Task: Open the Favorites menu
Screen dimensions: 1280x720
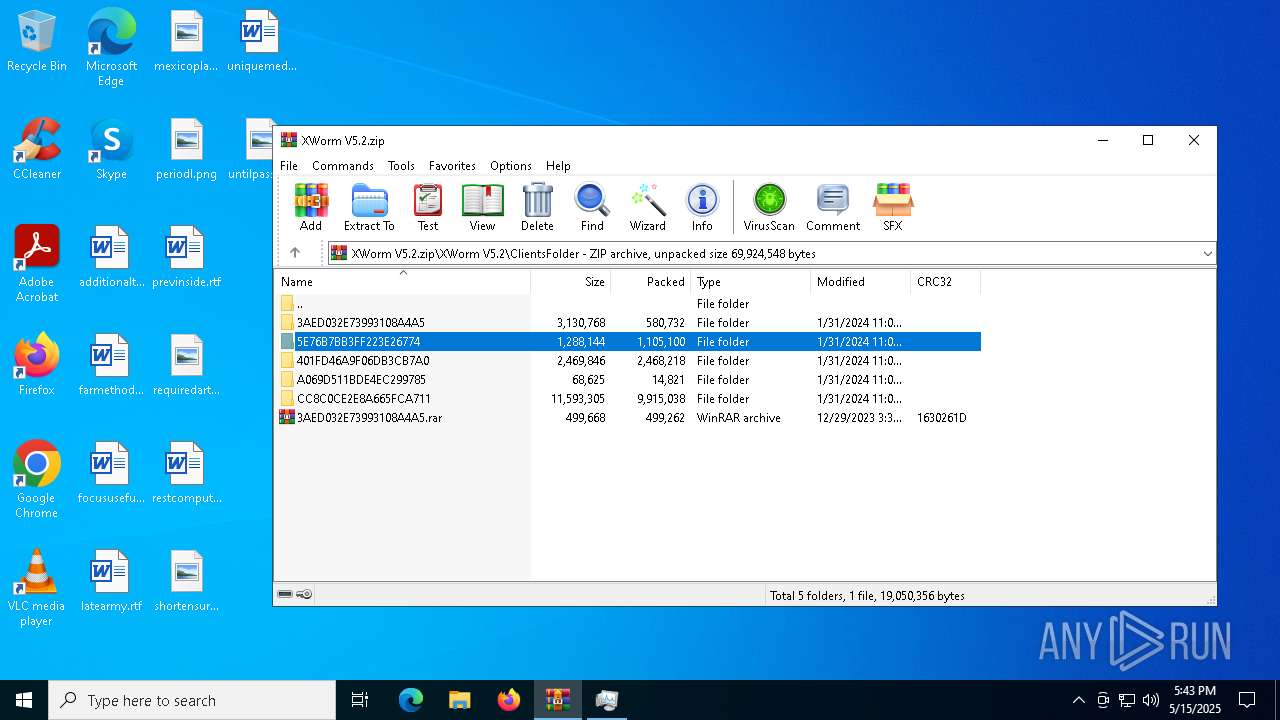Action: [x=452, y=166]
